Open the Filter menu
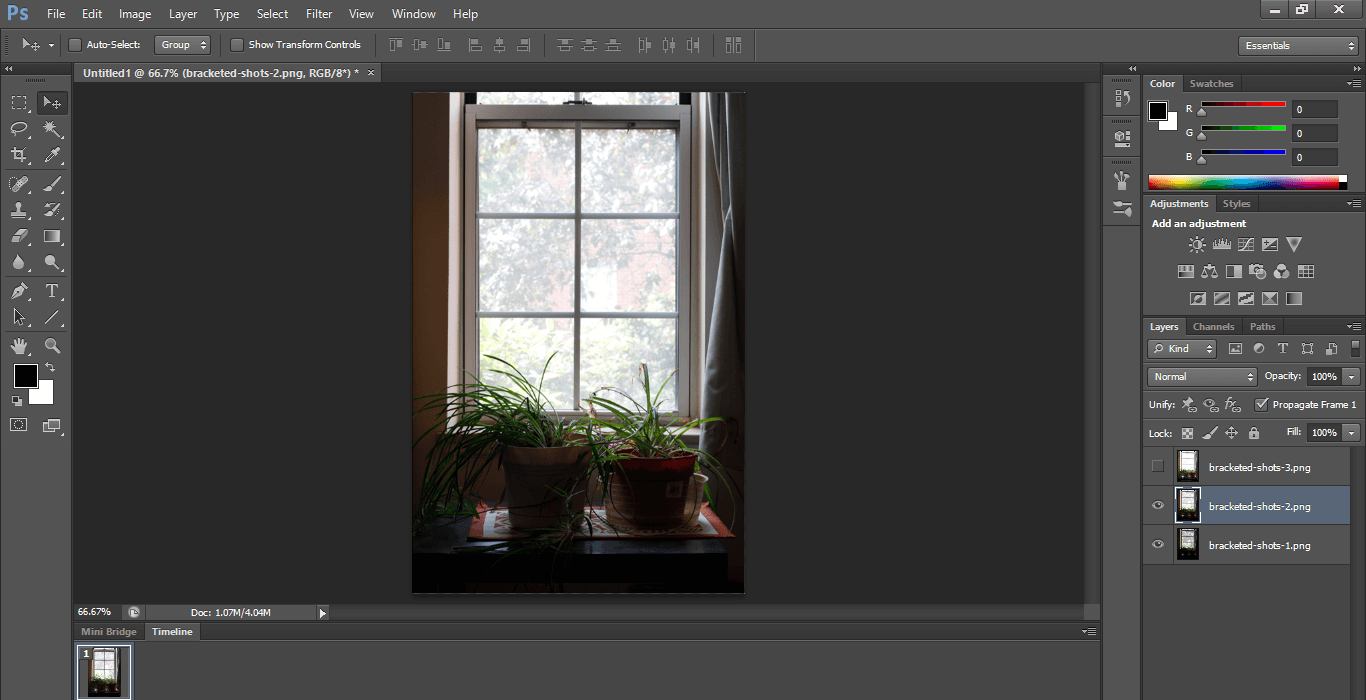Viewport: 1366px width, 700px height. [x=319, y=14]
